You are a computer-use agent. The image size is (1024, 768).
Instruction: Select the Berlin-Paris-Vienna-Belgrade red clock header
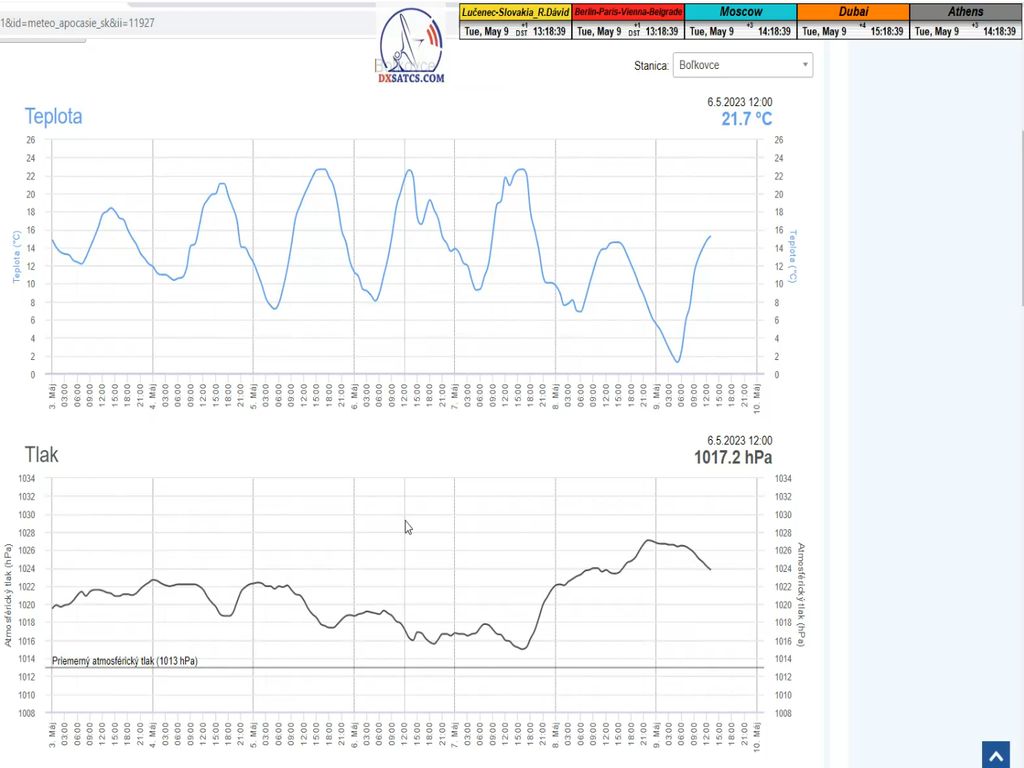(629, 12)
